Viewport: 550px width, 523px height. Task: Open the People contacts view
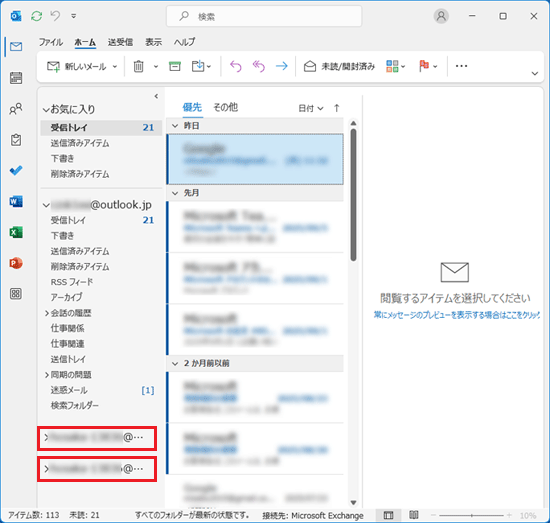16,109
